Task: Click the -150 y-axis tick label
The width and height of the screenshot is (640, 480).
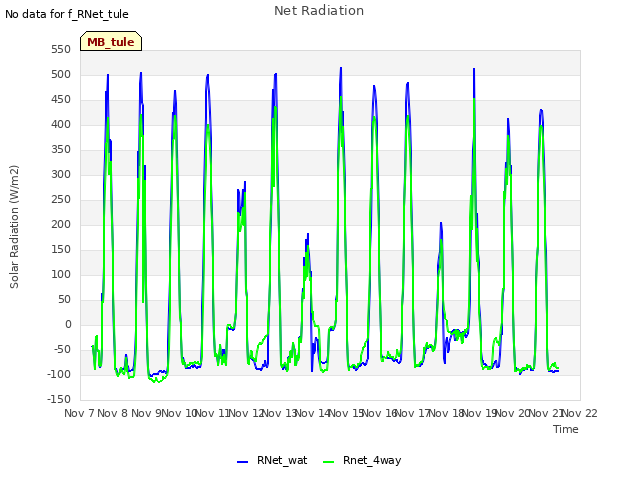Action: pos(59,399)
